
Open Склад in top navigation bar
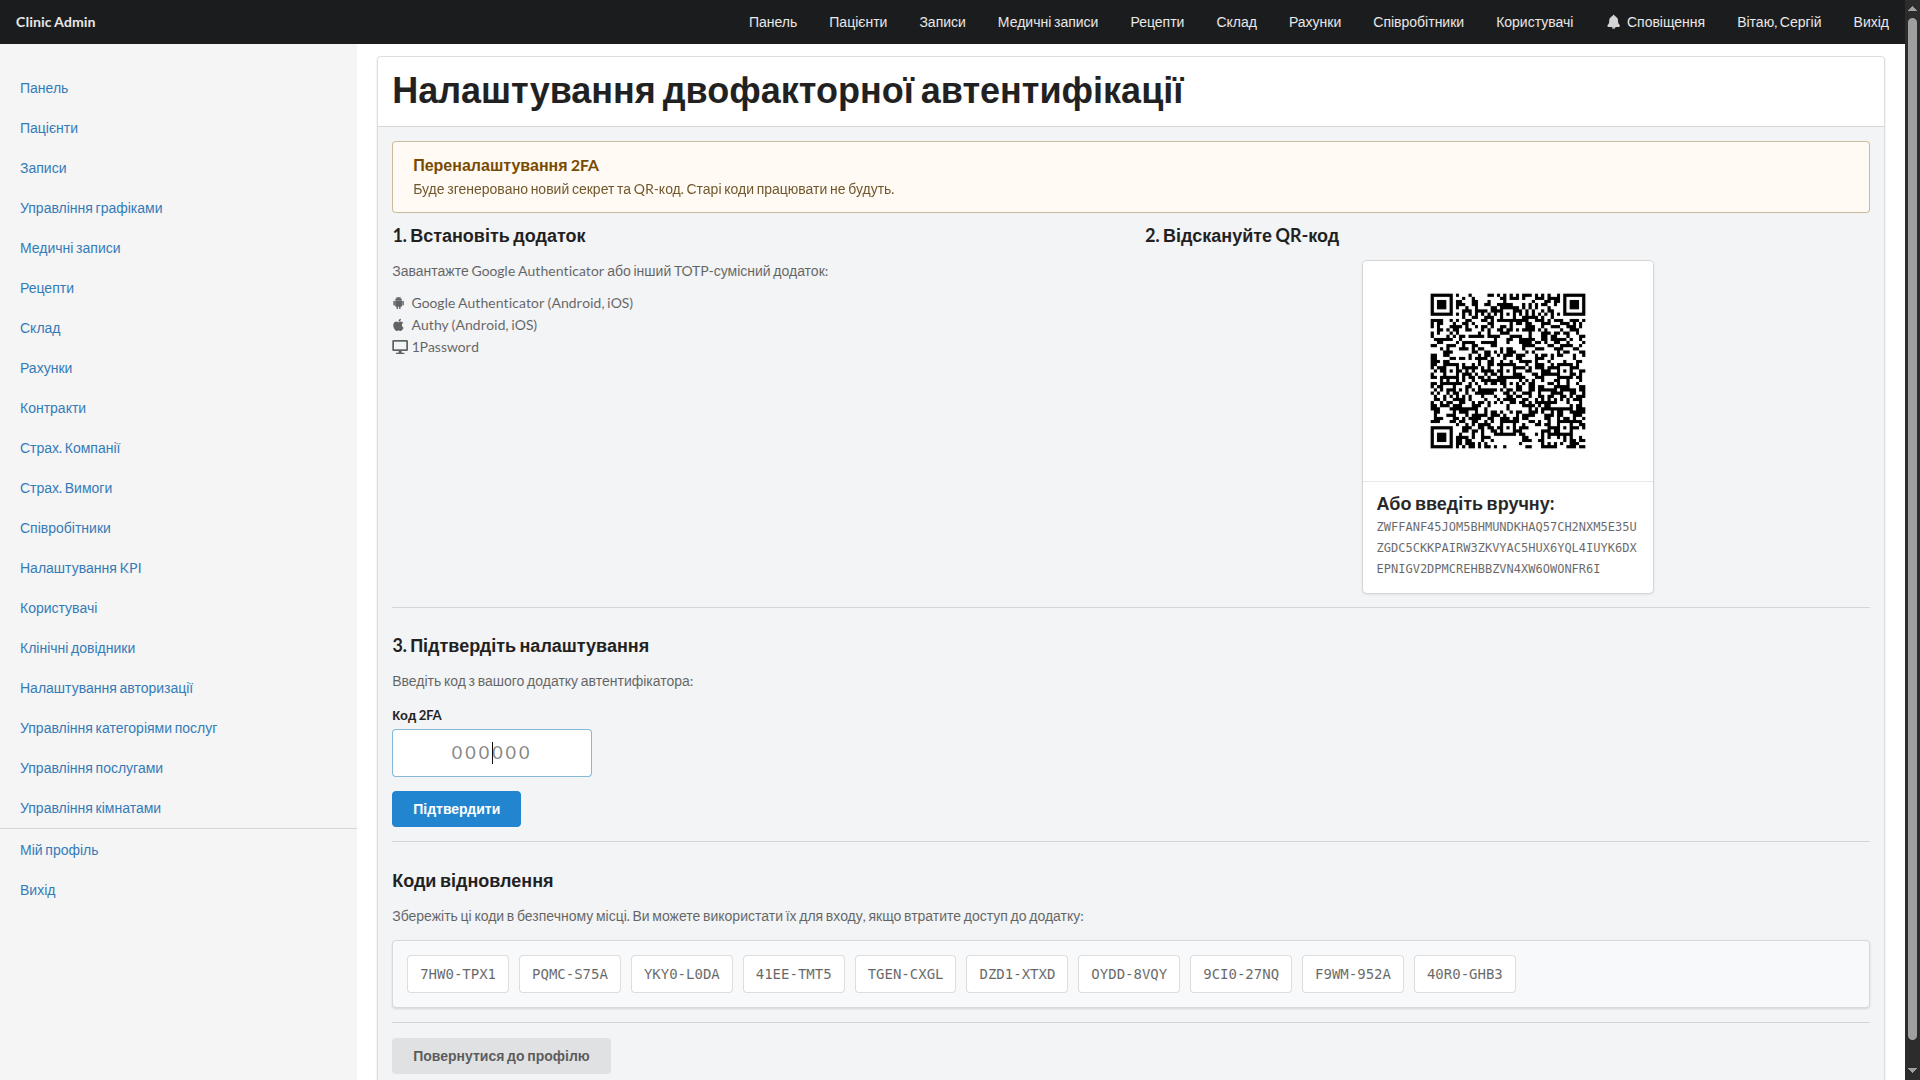point(1236,22)
